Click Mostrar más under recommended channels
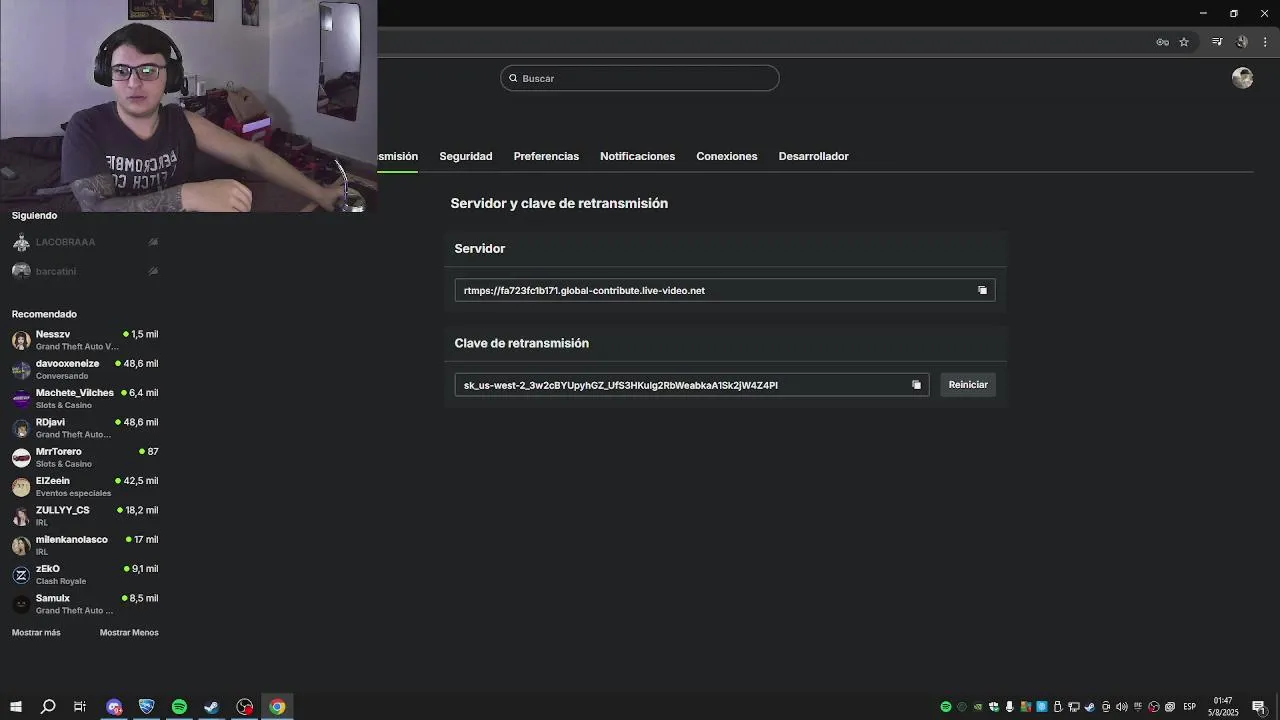 36,632
